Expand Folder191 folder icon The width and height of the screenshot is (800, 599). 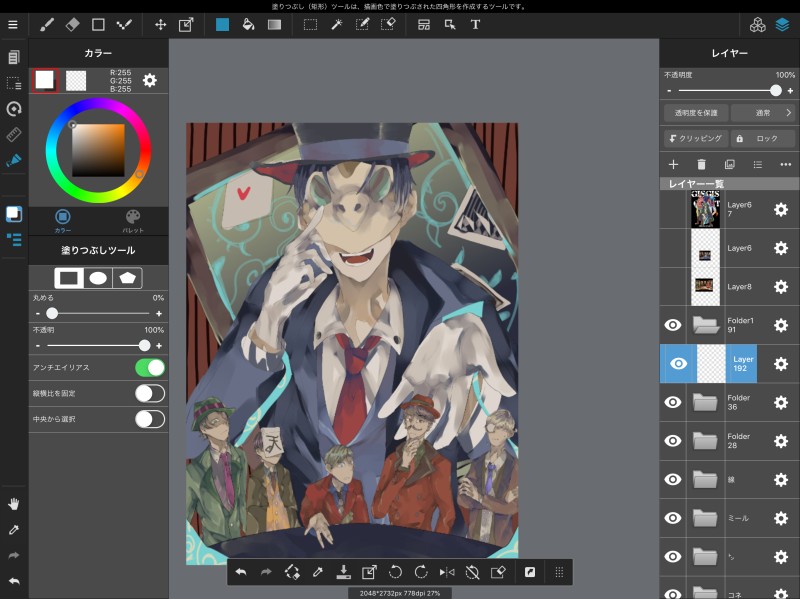pos(706,325)
